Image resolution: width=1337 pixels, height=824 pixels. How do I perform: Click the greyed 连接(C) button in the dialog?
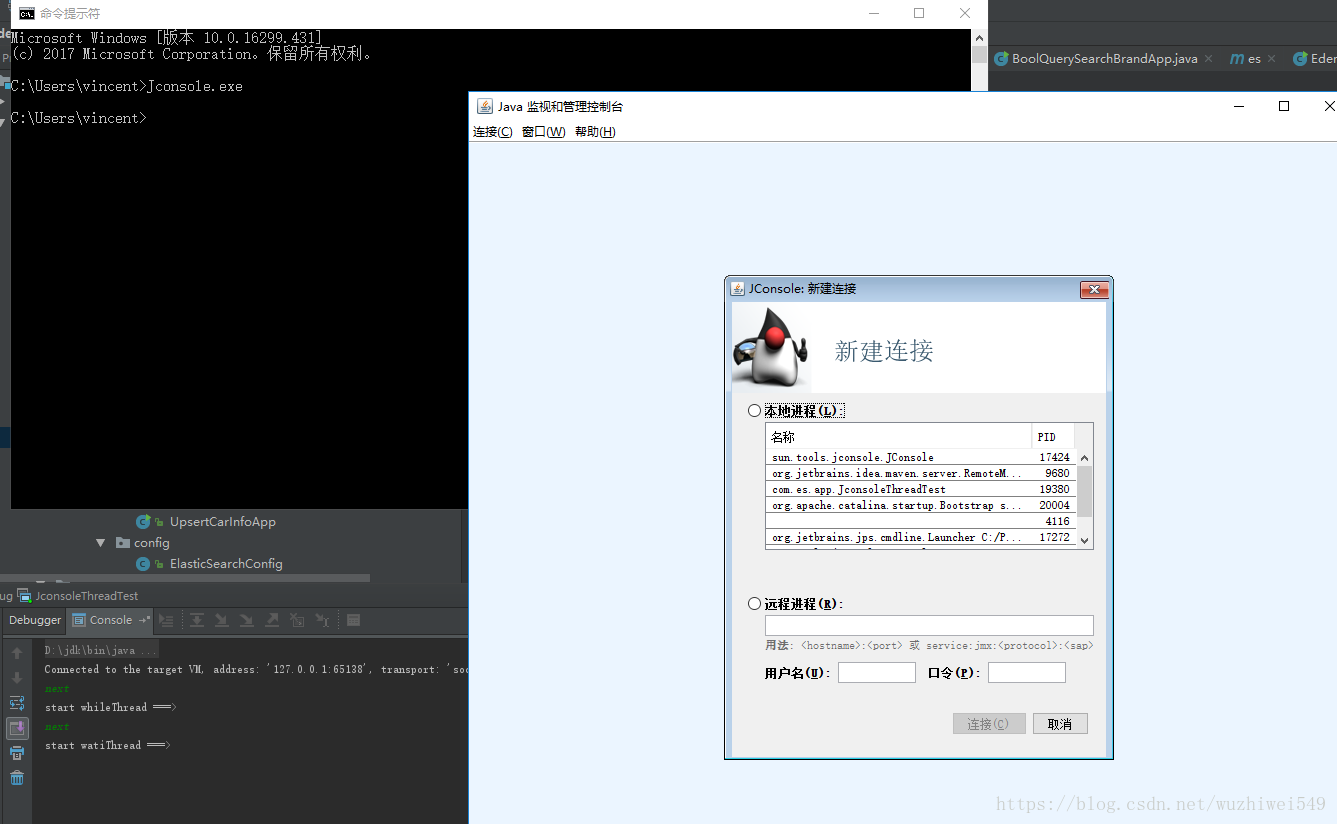[x=989, y=724]
